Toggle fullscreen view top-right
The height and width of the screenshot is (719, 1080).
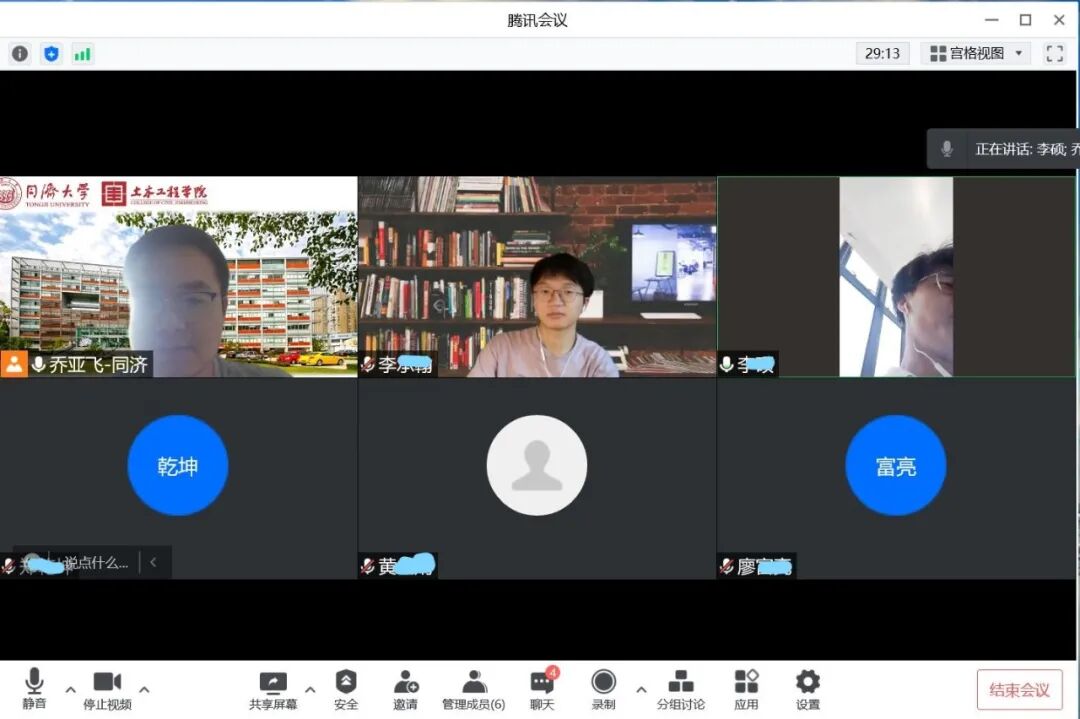coord(1054,53)
